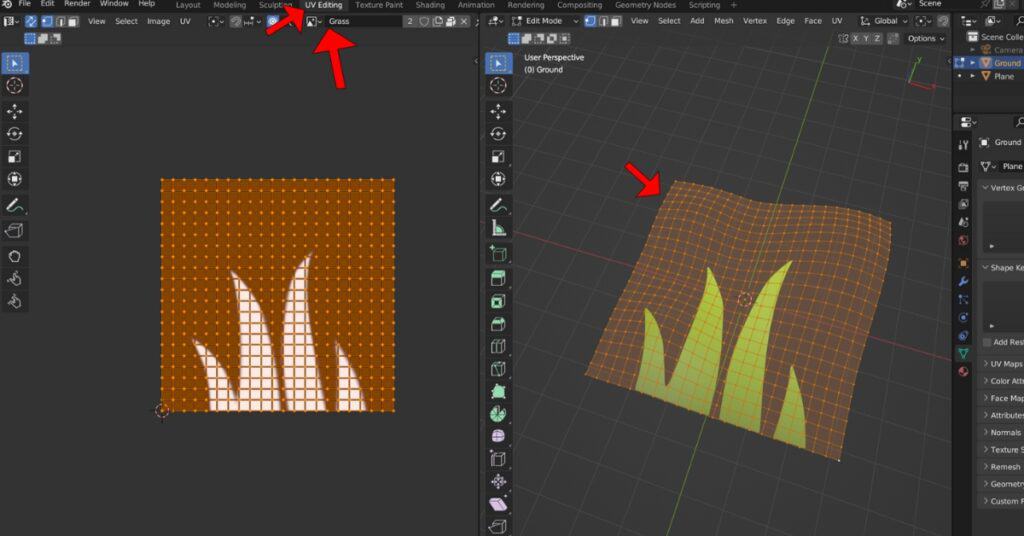Select the Extrude Region tool
Image resolution: width=1024 pixels, height=536 pixels.
tap(498, 279)
